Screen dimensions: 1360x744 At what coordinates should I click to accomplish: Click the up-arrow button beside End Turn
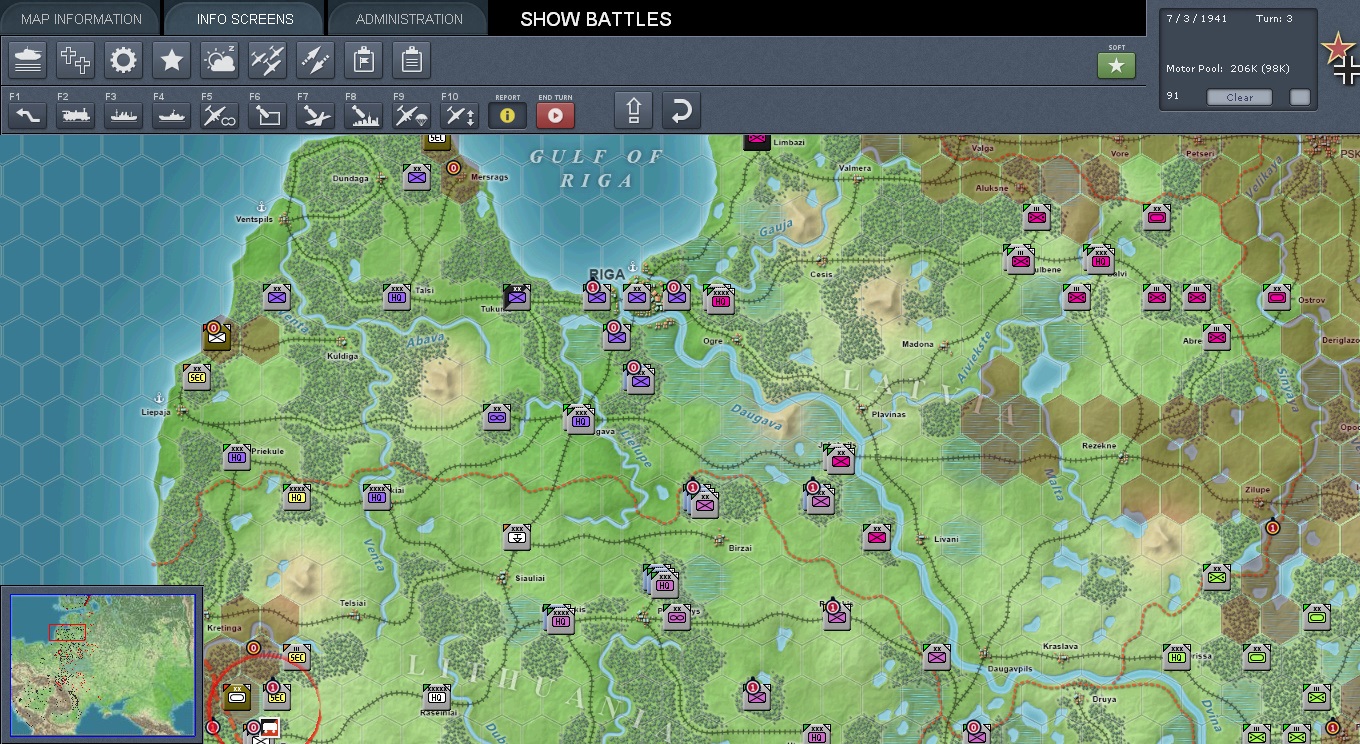click(633, 110)
